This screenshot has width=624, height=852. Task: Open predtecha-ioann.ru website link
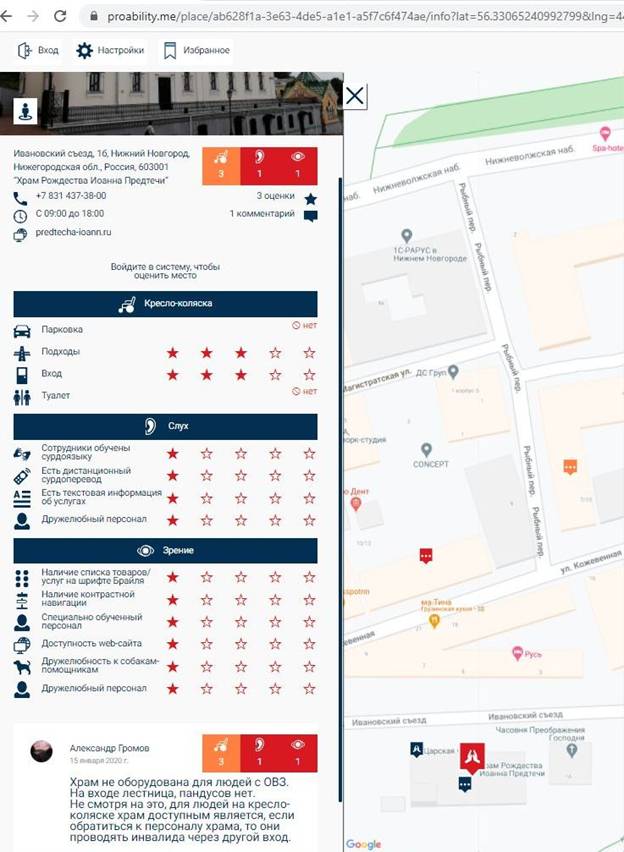[73, 232]
